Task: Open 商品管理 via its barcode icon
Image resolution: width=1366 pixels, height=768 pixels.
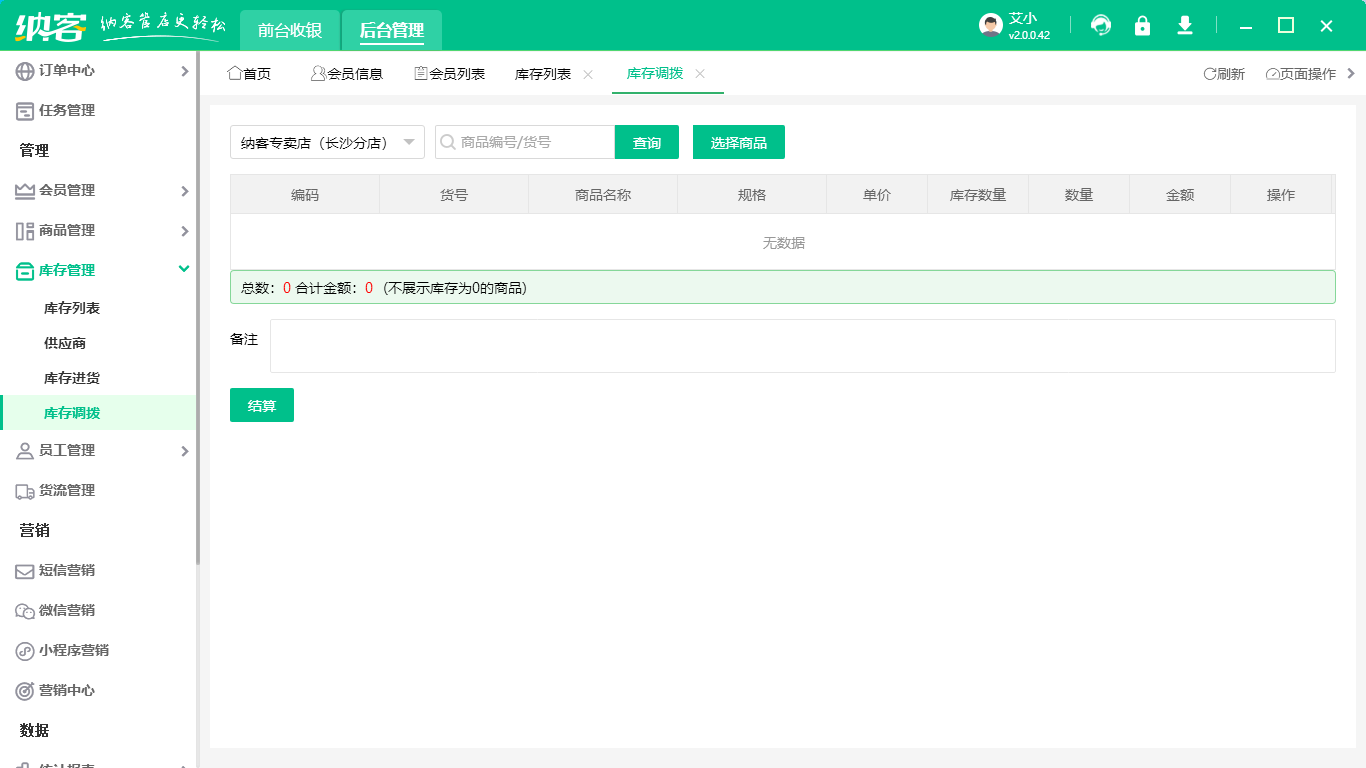Action: point(23,230)
